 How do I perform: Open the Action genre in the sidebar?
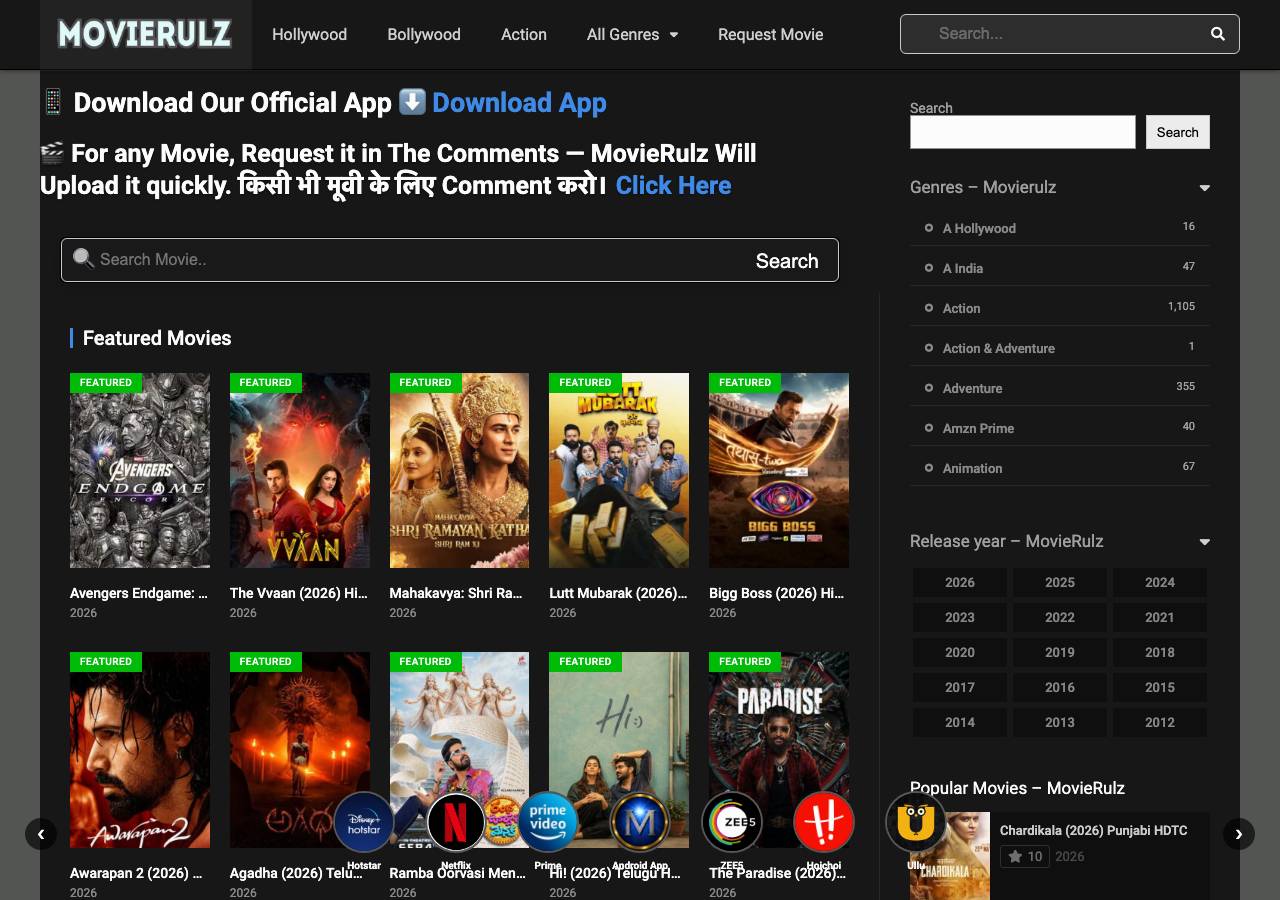click(x=961, y=308)
